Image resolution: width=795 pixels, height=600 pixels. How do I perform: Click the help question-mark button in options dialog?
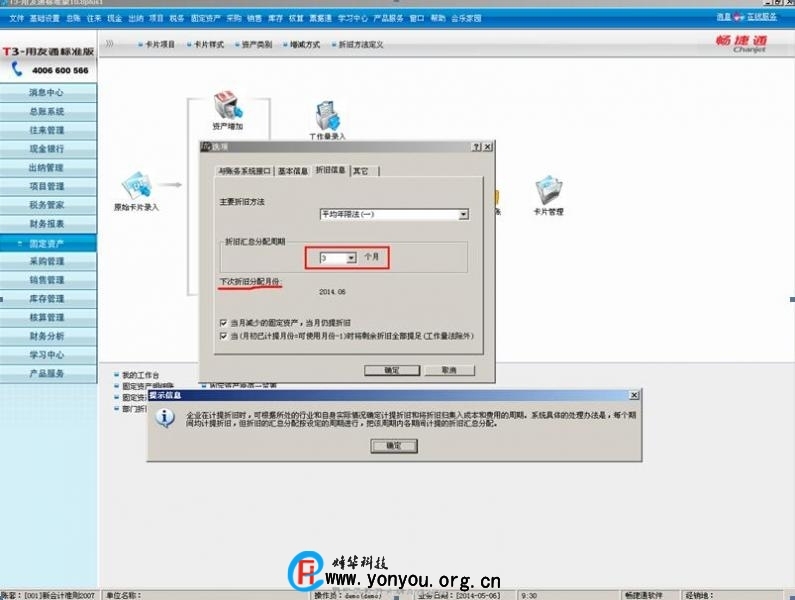(476, 147)
